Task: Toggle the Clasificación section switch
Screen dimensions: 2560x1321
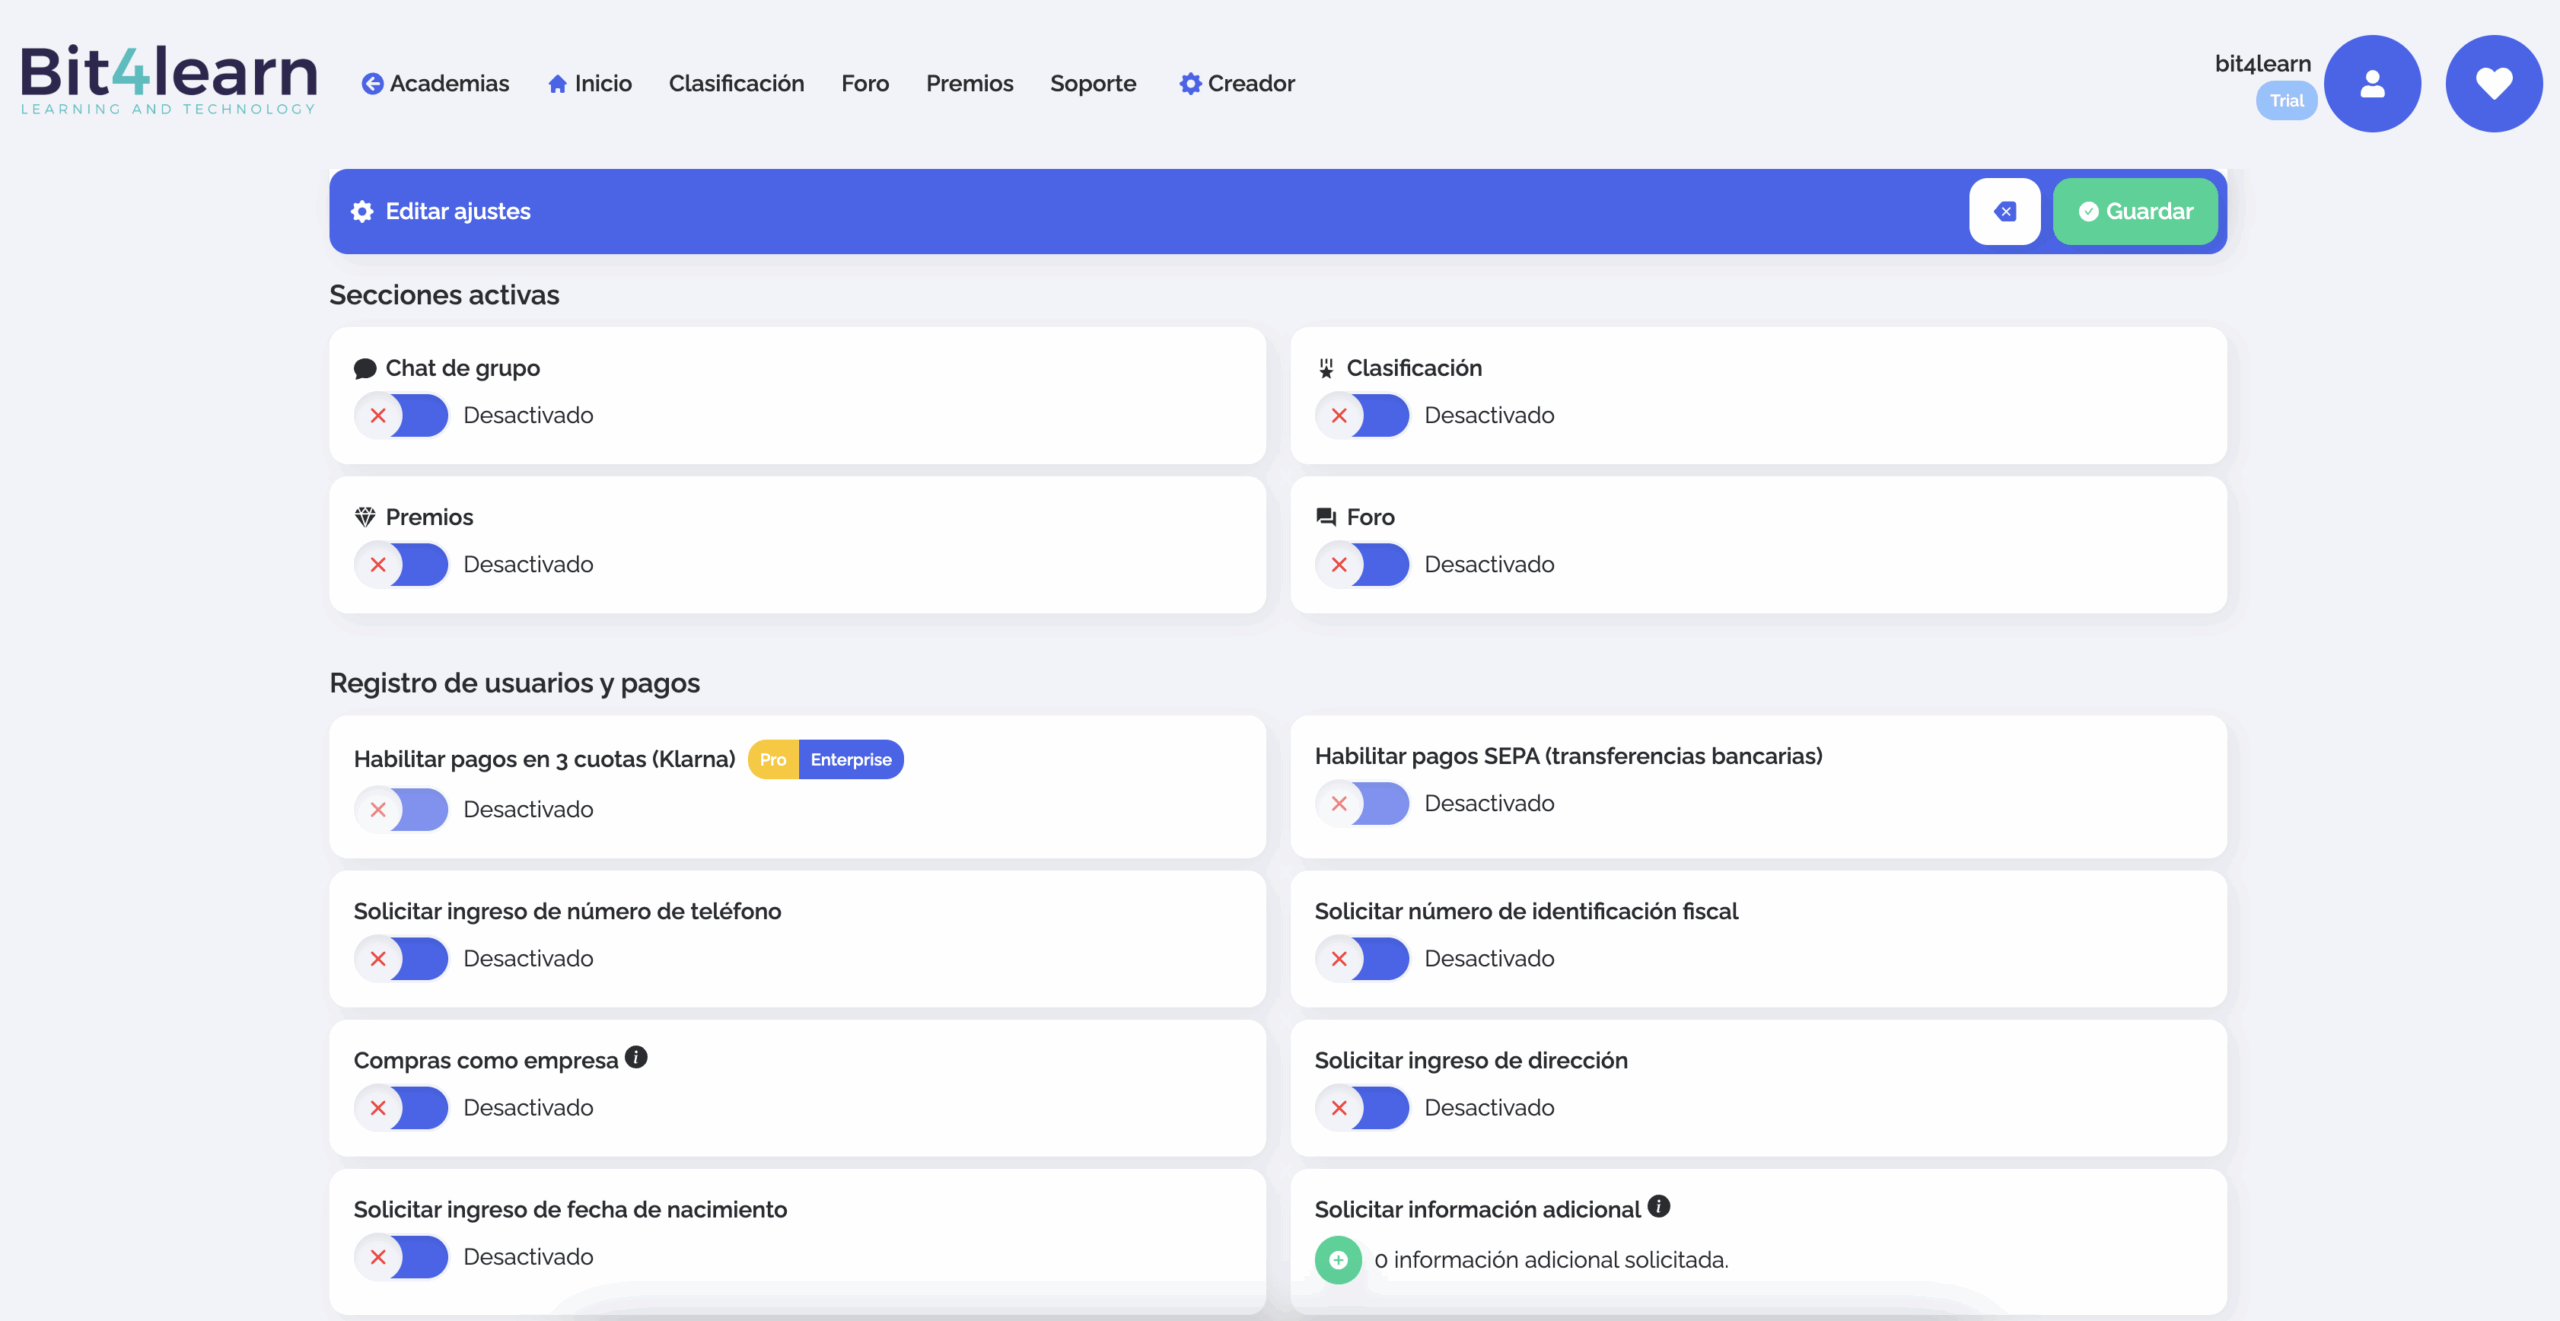Action: coord(1362,415)
